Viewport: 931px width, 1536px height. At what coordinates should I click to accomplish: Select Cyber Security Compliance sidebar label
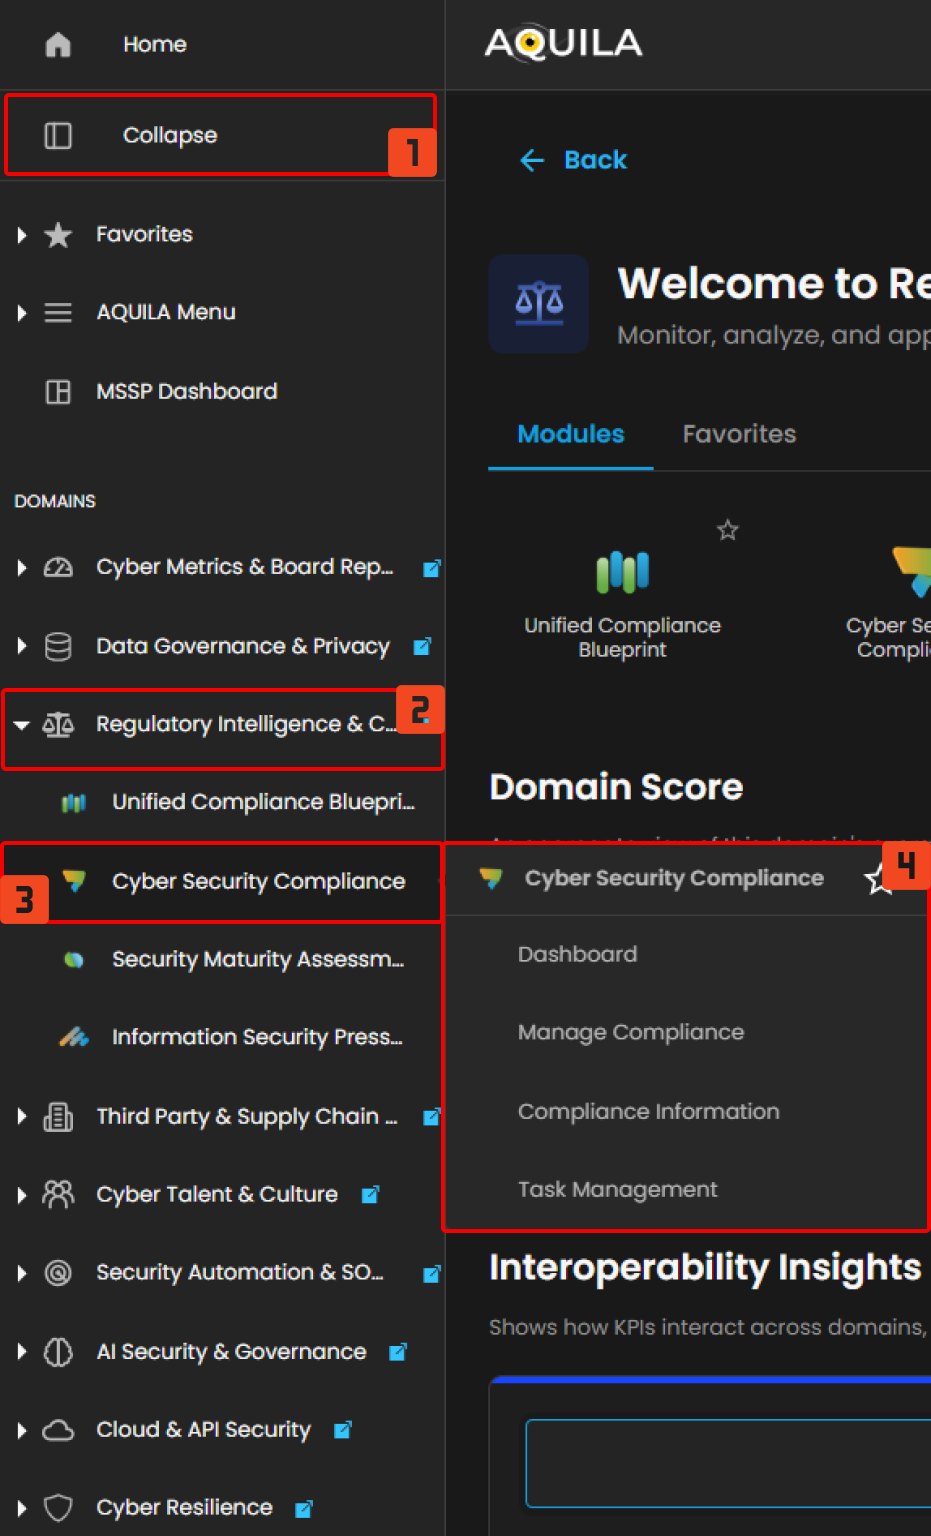coord(259,881)
